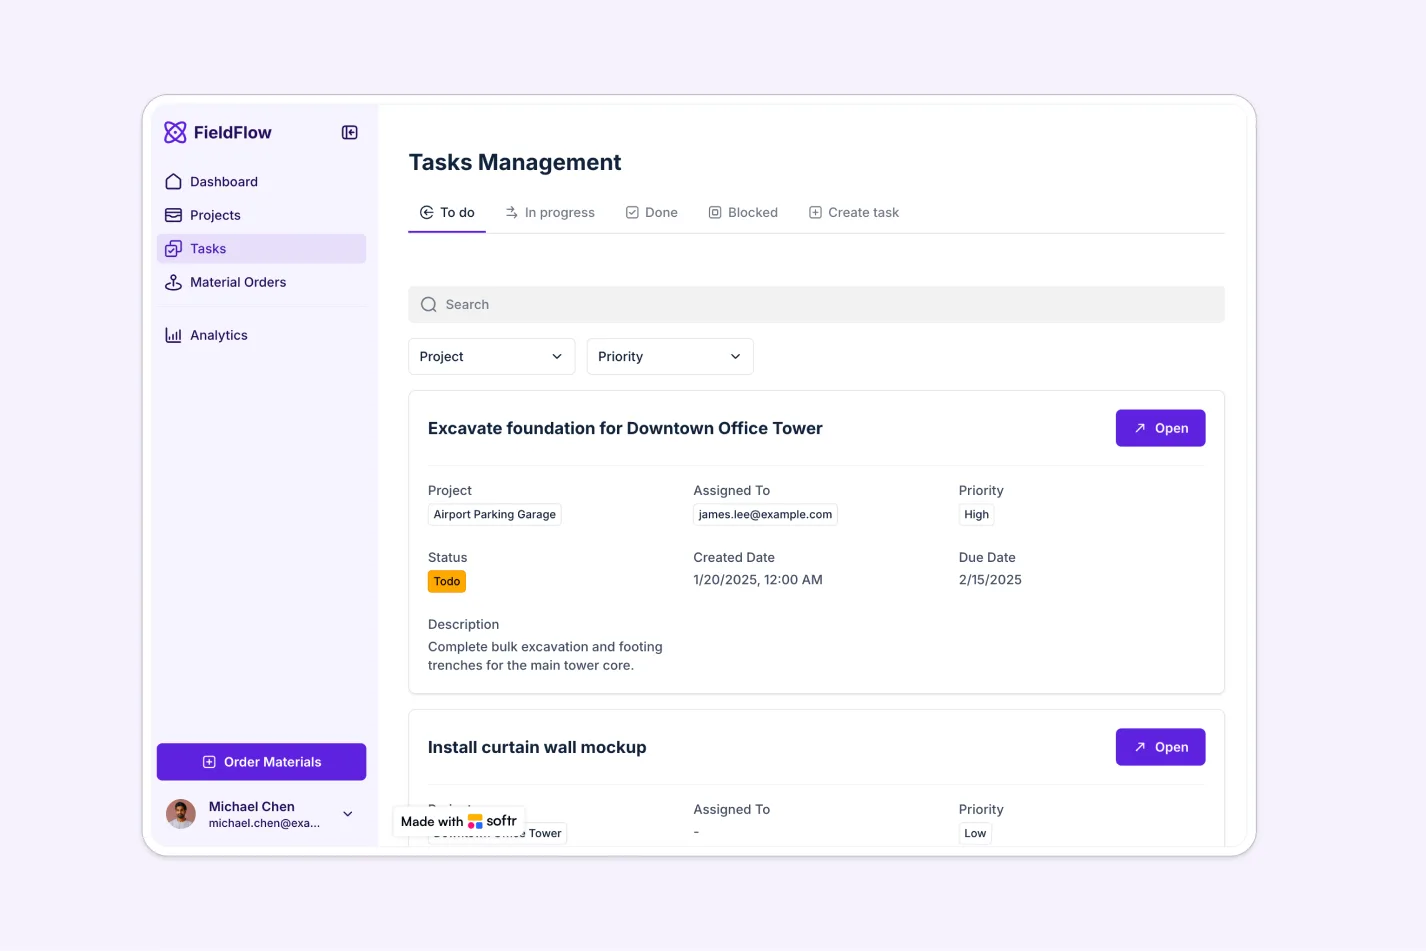Go to Projects in the sidebar
Screen dimensions: 1426x951
coord(261,215)
